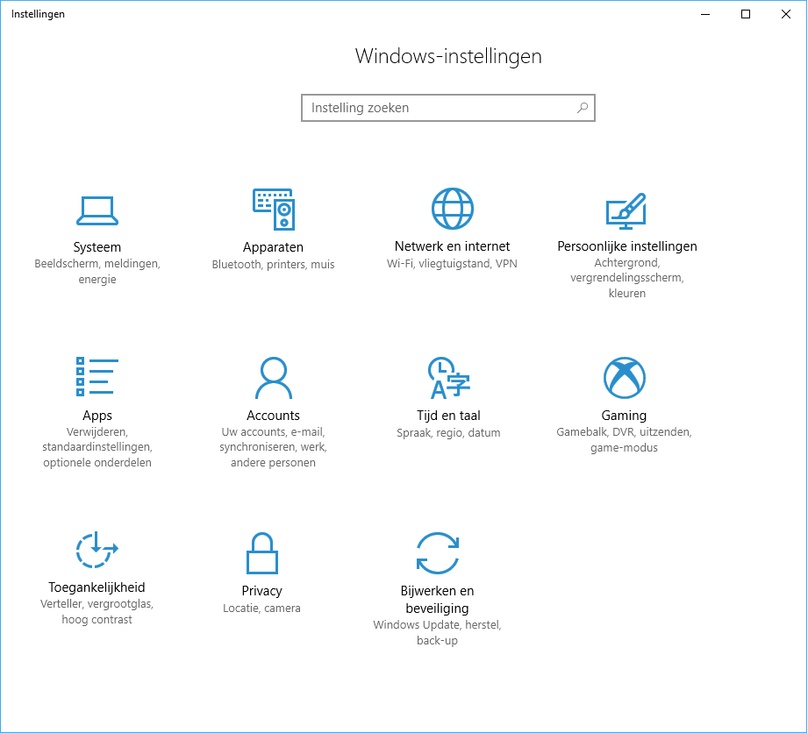
Task: Click the Netwerk en internet globe icon
Action: [452, 209]
